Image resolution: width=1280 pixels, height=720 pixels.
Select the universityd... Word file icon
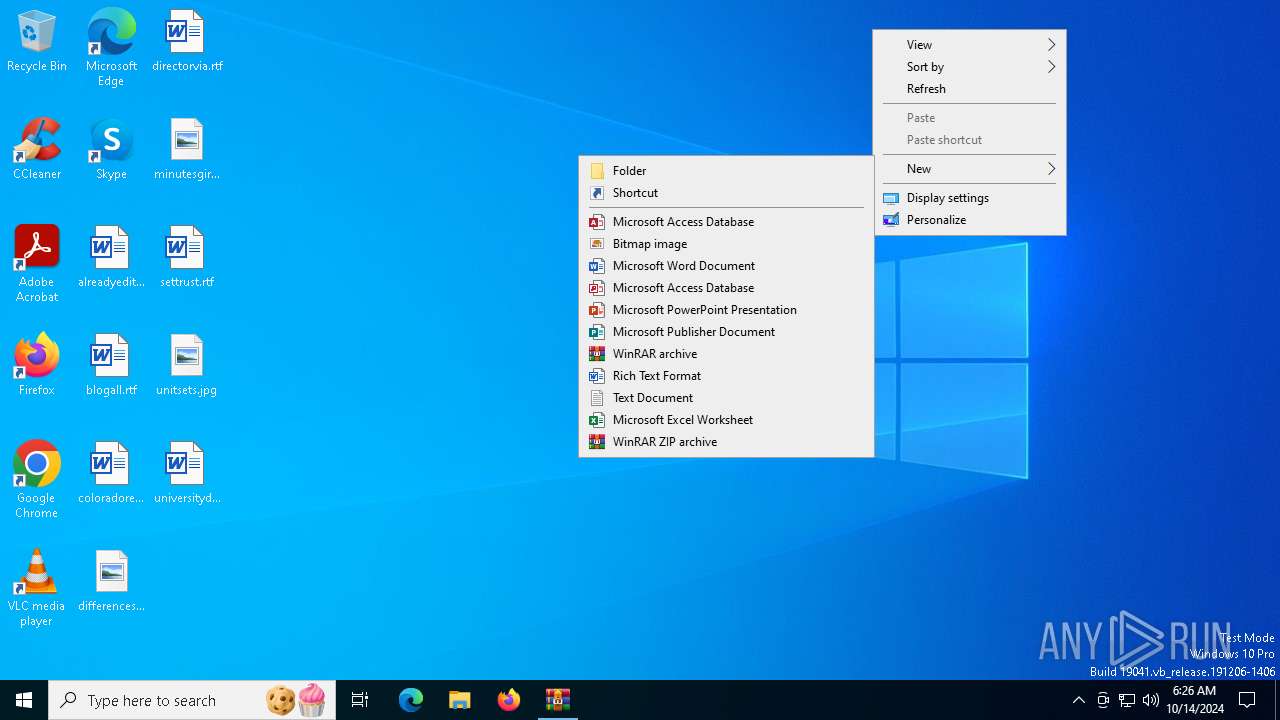point(187,474)
